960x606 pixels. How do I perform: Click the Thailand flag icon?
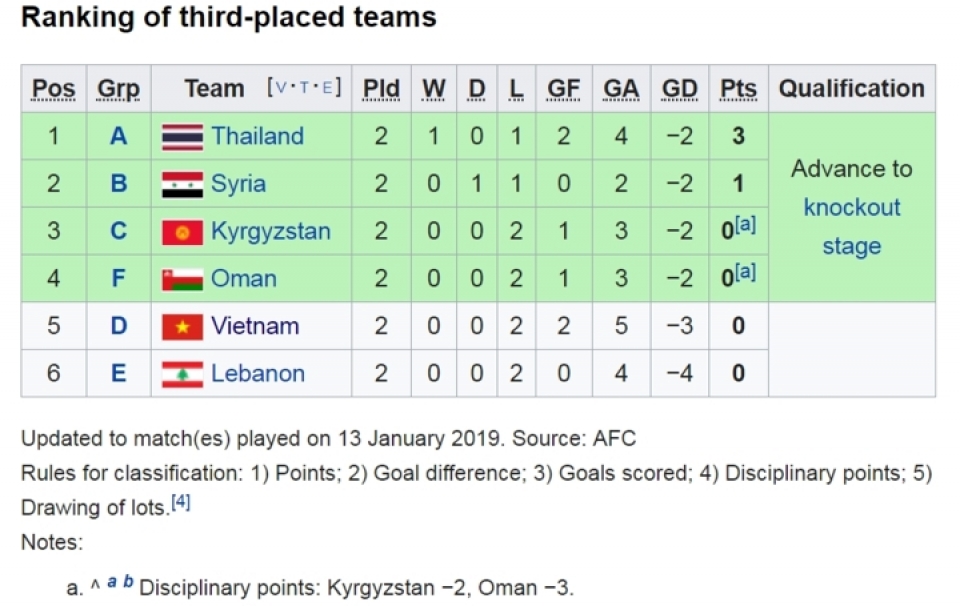click(x=182, y=137)
